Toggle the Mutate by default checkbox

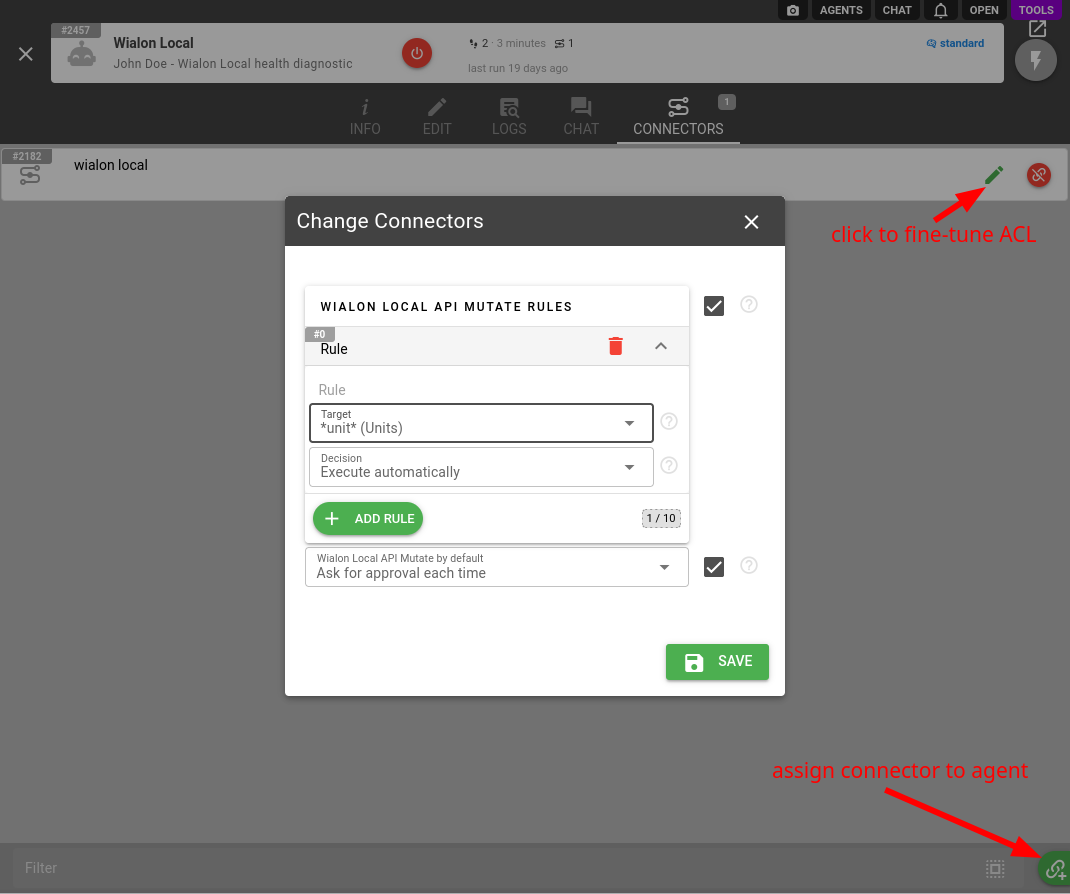714,567
